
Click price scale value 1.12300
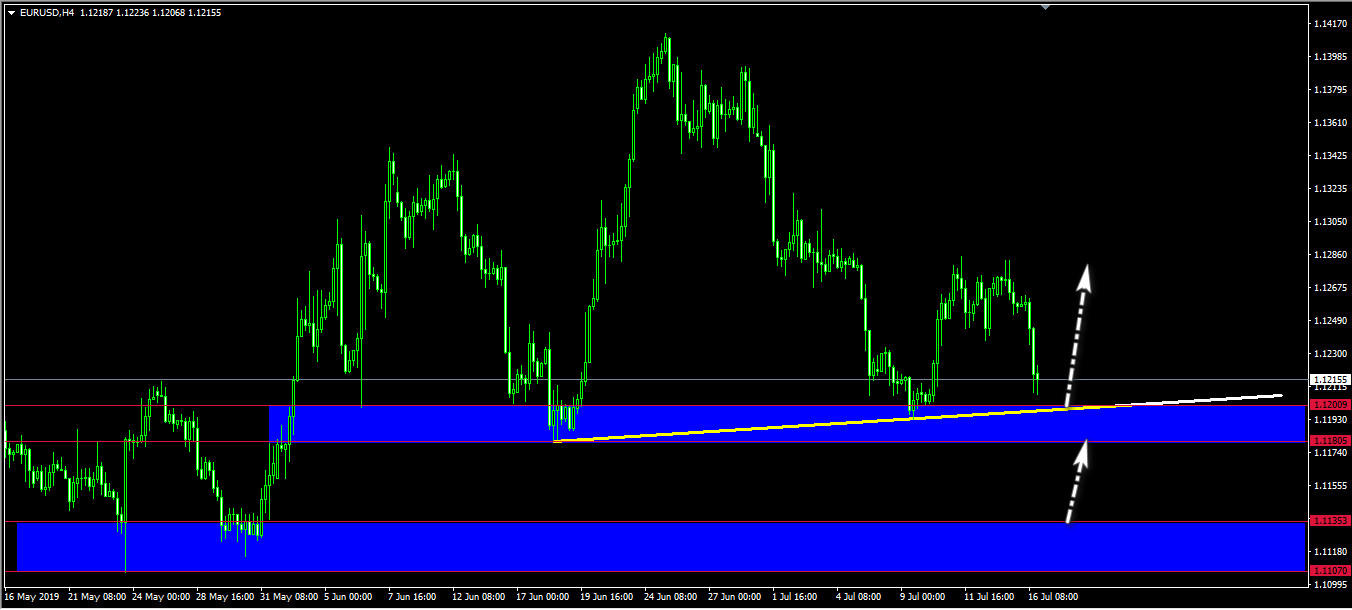[1332, 354]
